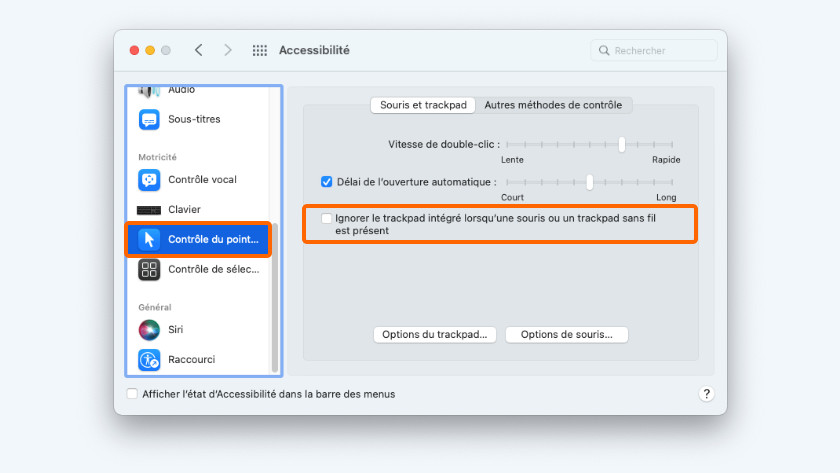Switch to Souris et trackpad tab
Screen dimensions: 840x473
pos(423,105)
